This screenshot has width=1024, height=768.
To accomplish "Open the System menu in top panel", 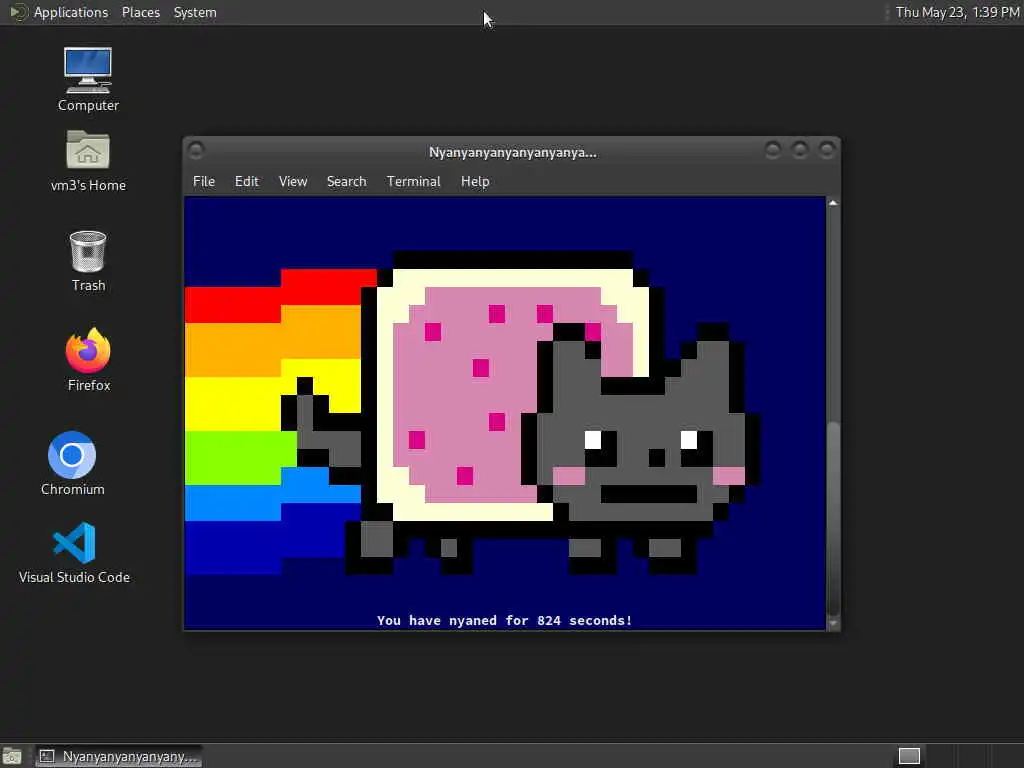I will [195, 12].
